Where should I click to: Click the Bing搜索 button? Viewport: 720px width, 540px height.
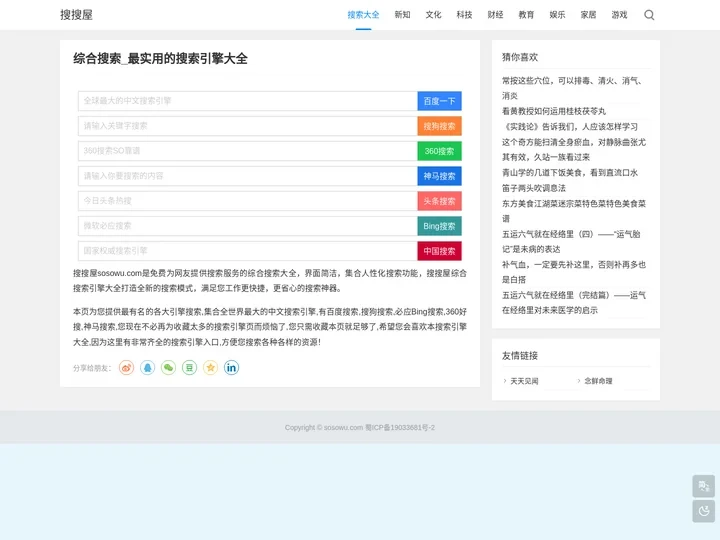click(x=439, y=226)
